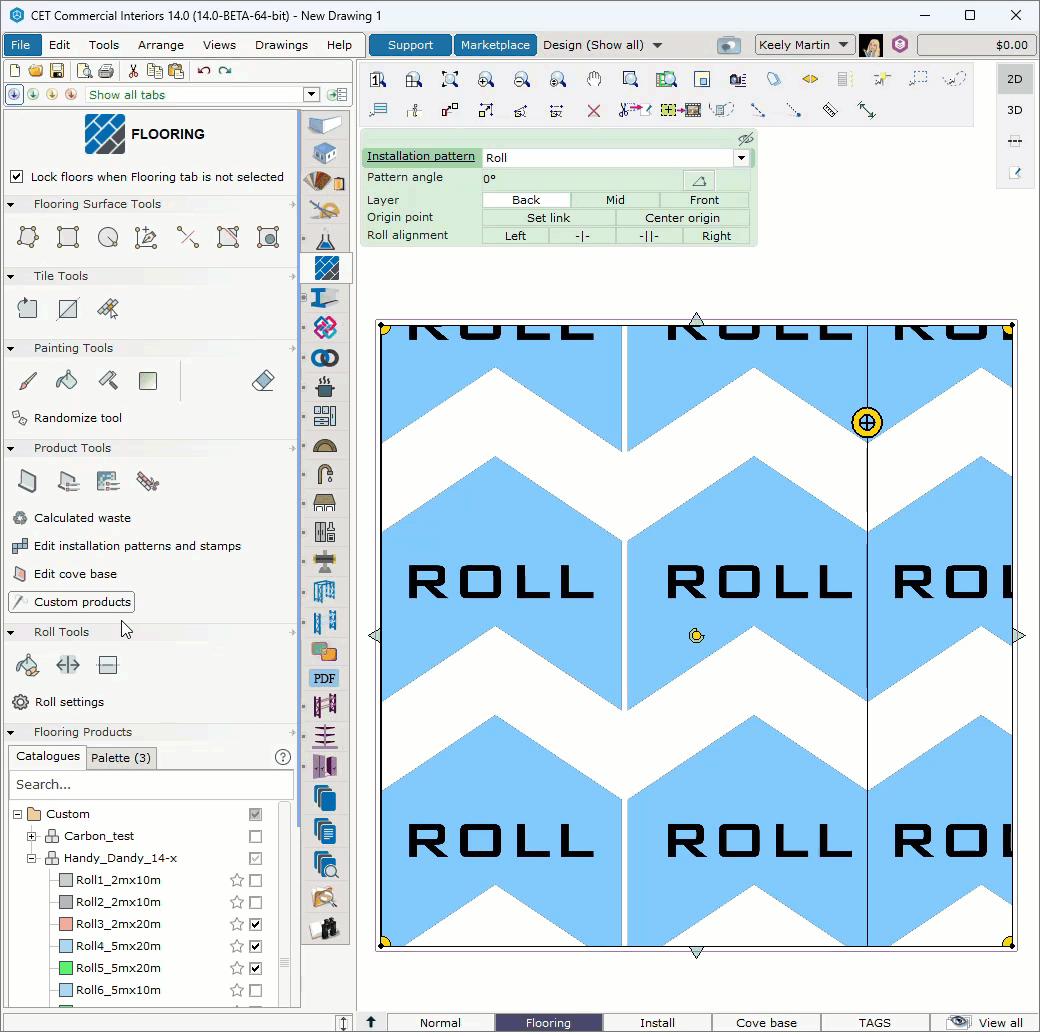This screenshot has width=1040, height=1032.
Task: Click the redo icon
Action: point(226,70)
